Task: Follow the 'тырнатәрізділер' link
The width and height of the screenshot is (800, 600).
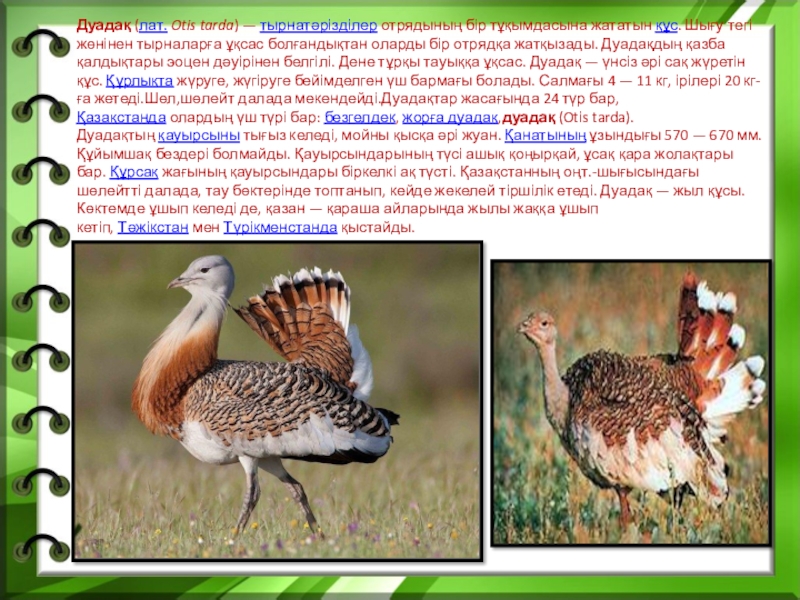Action: click(x=318, y=26)
